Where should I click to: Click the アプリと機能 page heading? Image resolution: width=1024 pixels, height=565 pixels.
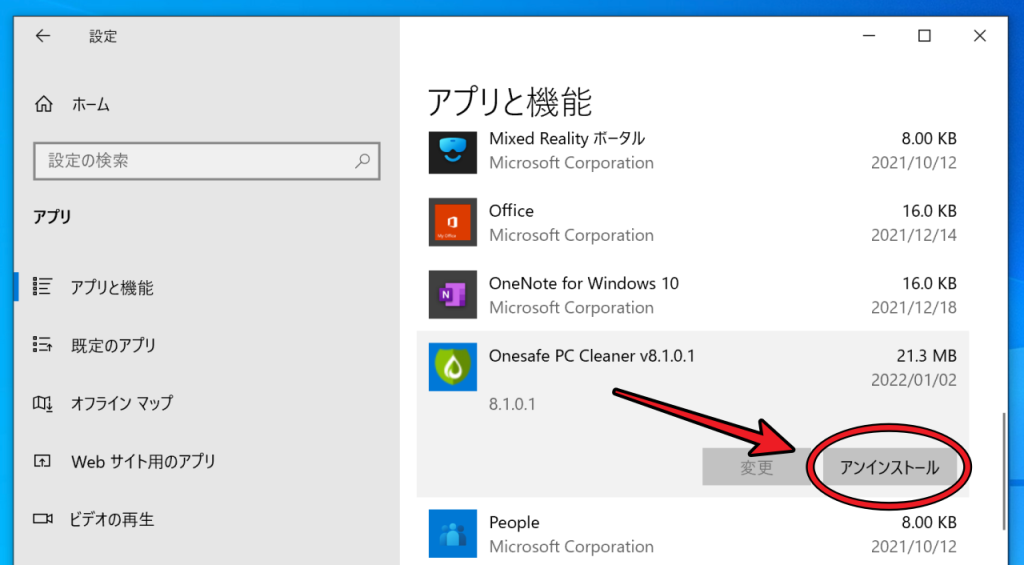510,102
